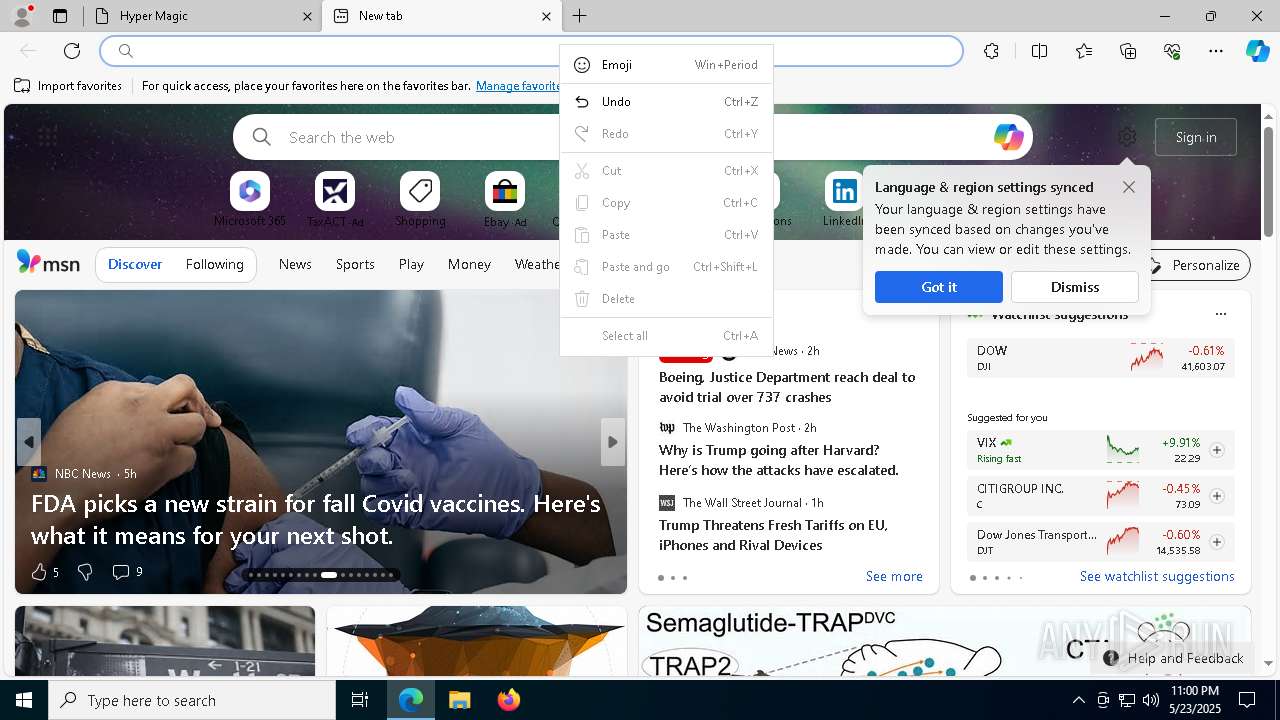Choose Undo from context menu
Viewport: 1280px width, 720px height.
(666, 102)
